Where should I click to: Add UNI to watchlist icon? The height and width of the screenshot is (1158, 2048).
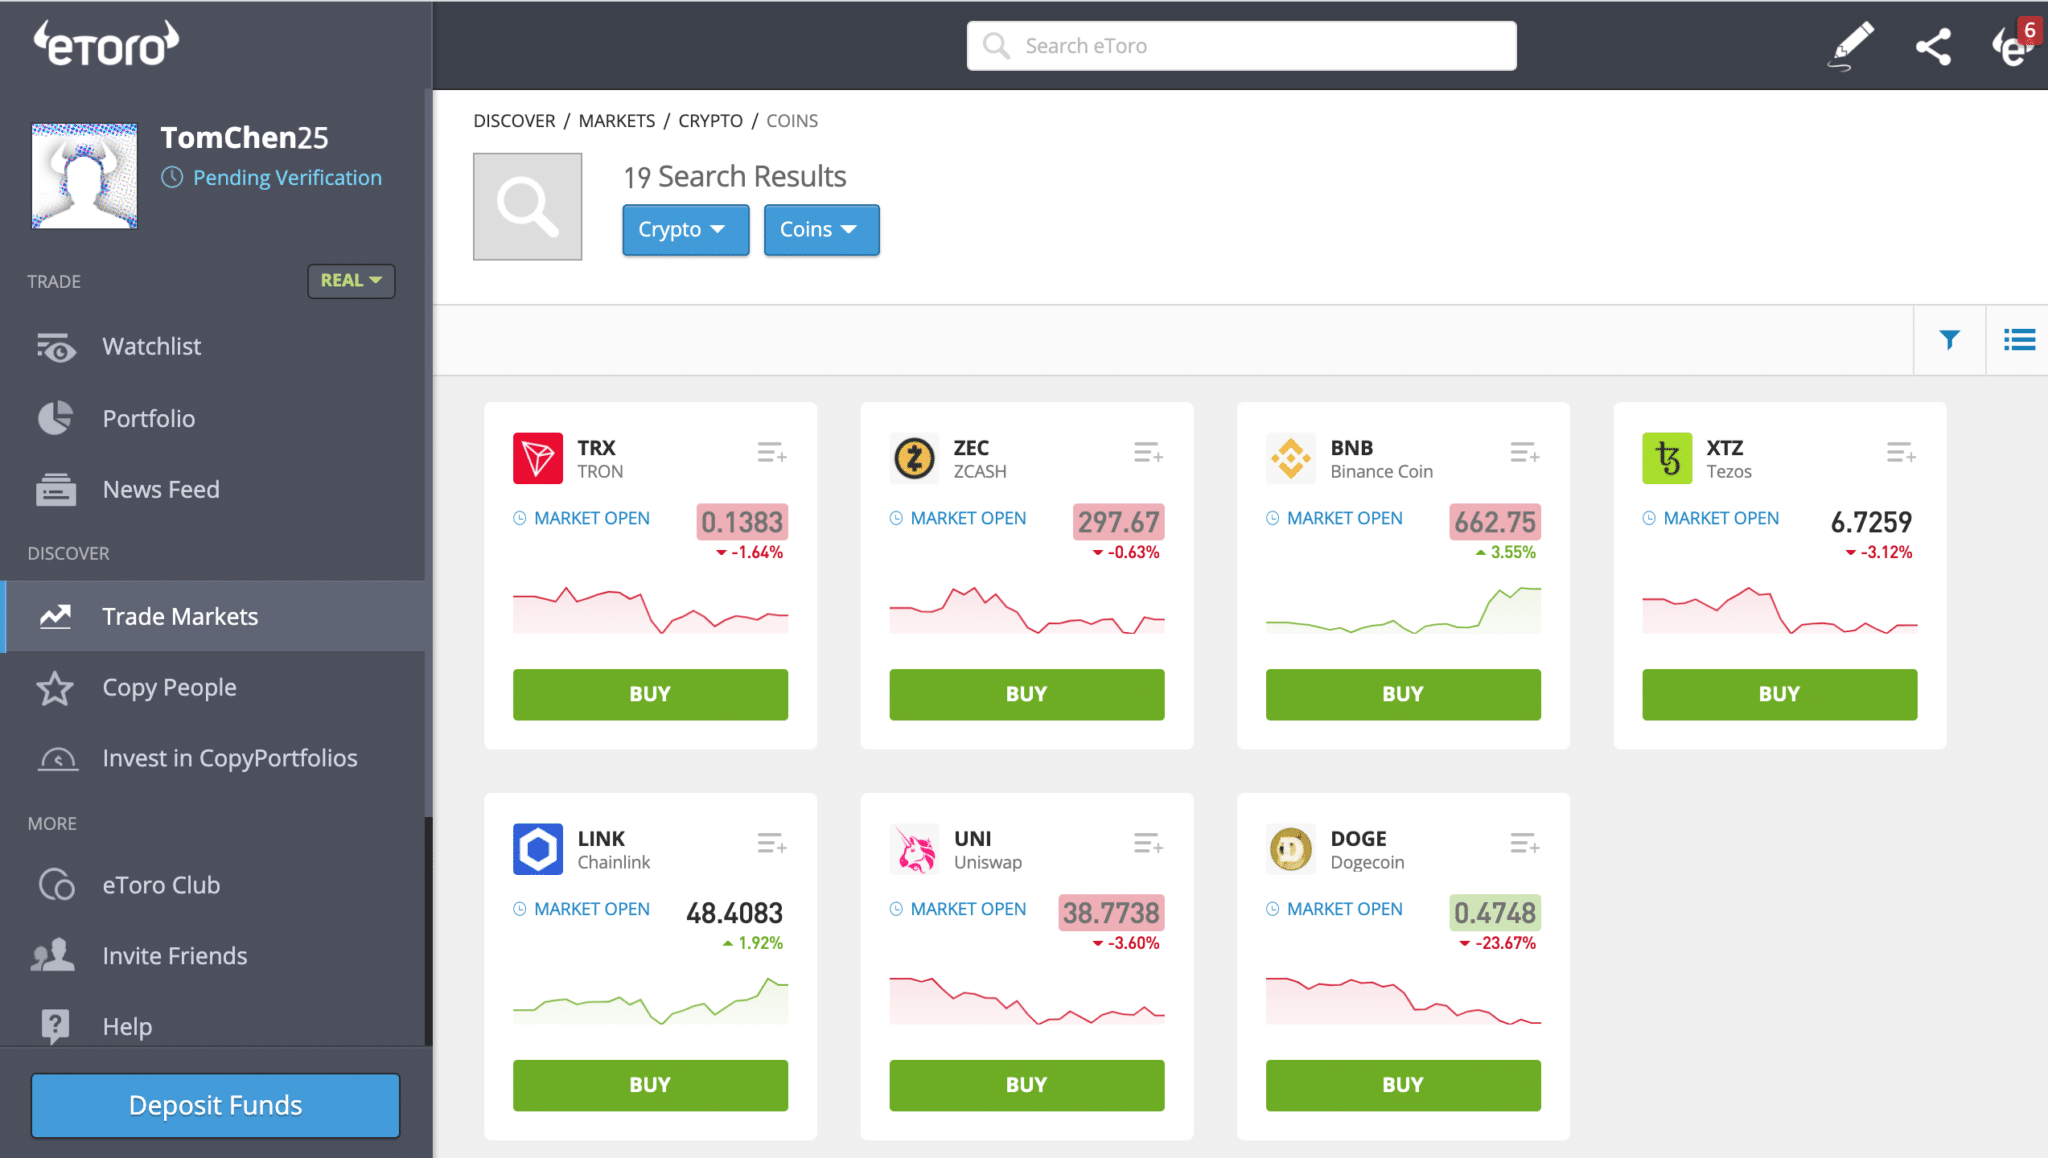1148,844
